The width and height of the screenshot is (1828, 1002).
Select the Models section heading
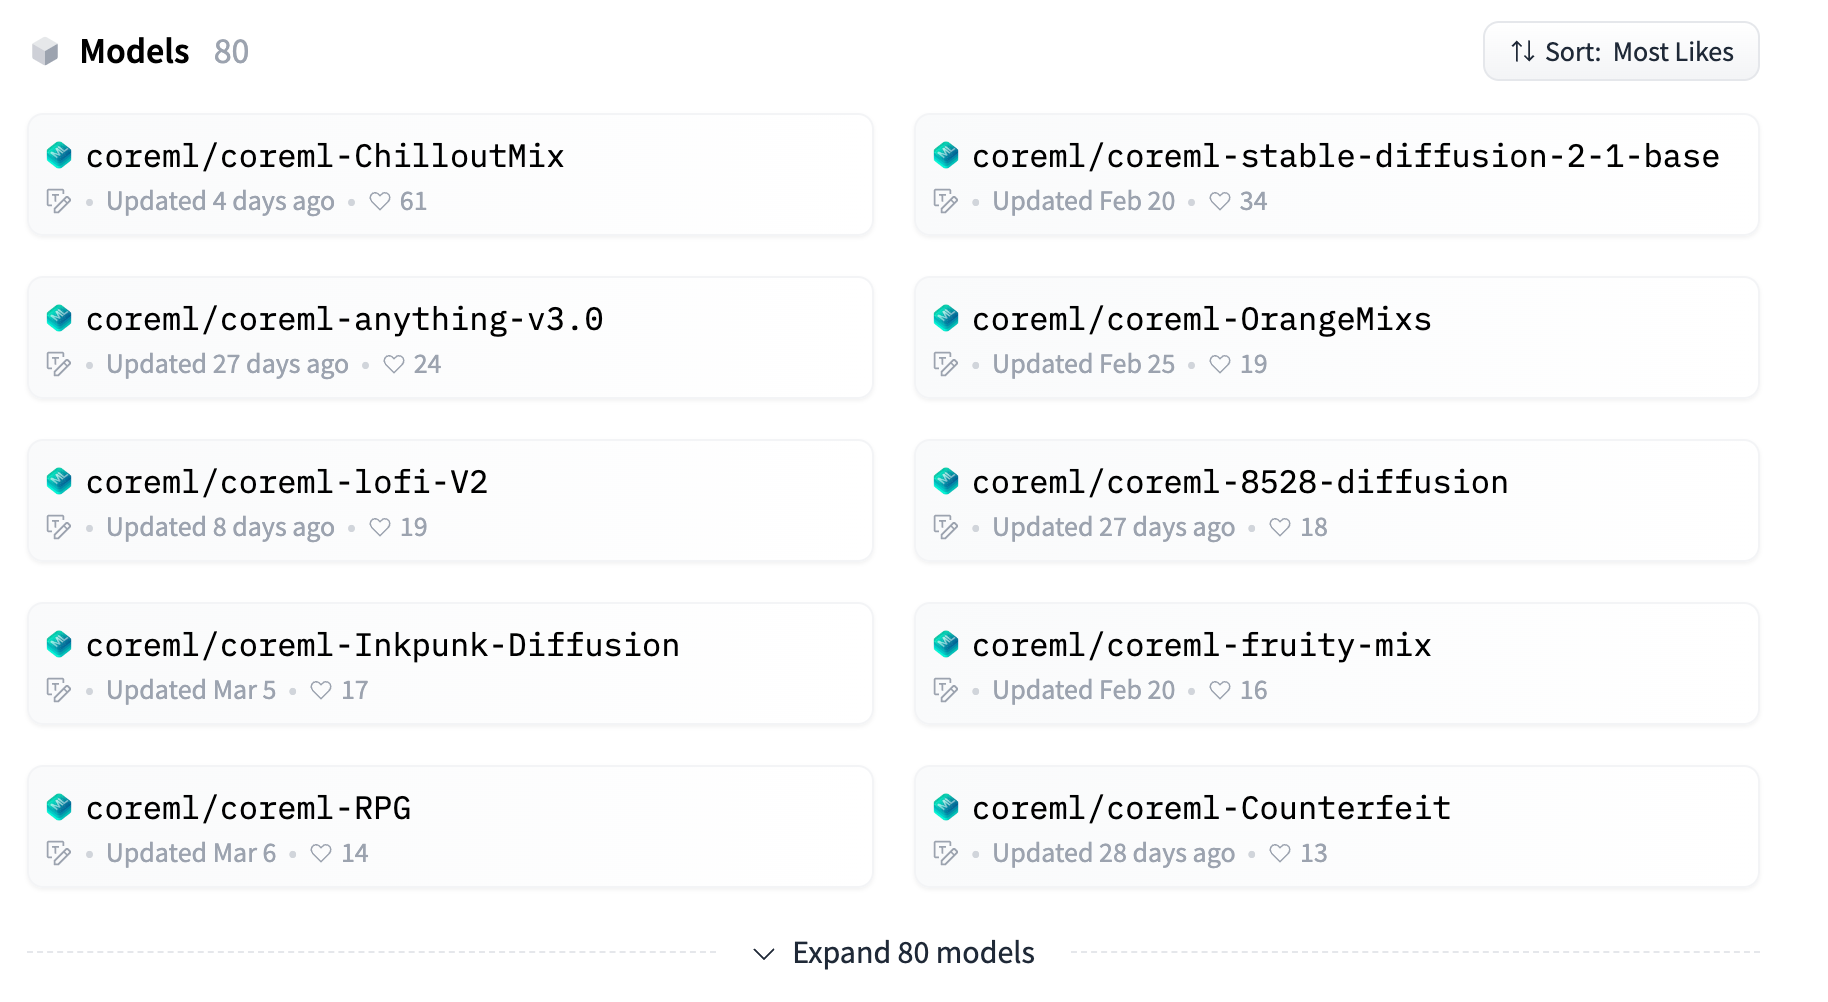(135, 51)
